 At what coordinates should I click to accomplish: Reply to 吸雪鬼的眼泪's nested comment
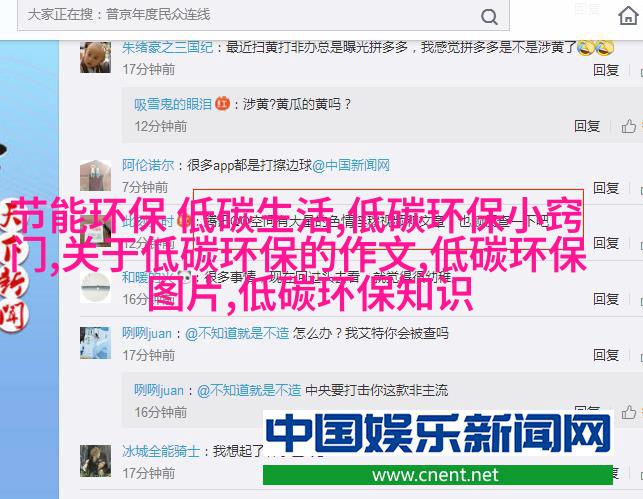click(587, 126)
